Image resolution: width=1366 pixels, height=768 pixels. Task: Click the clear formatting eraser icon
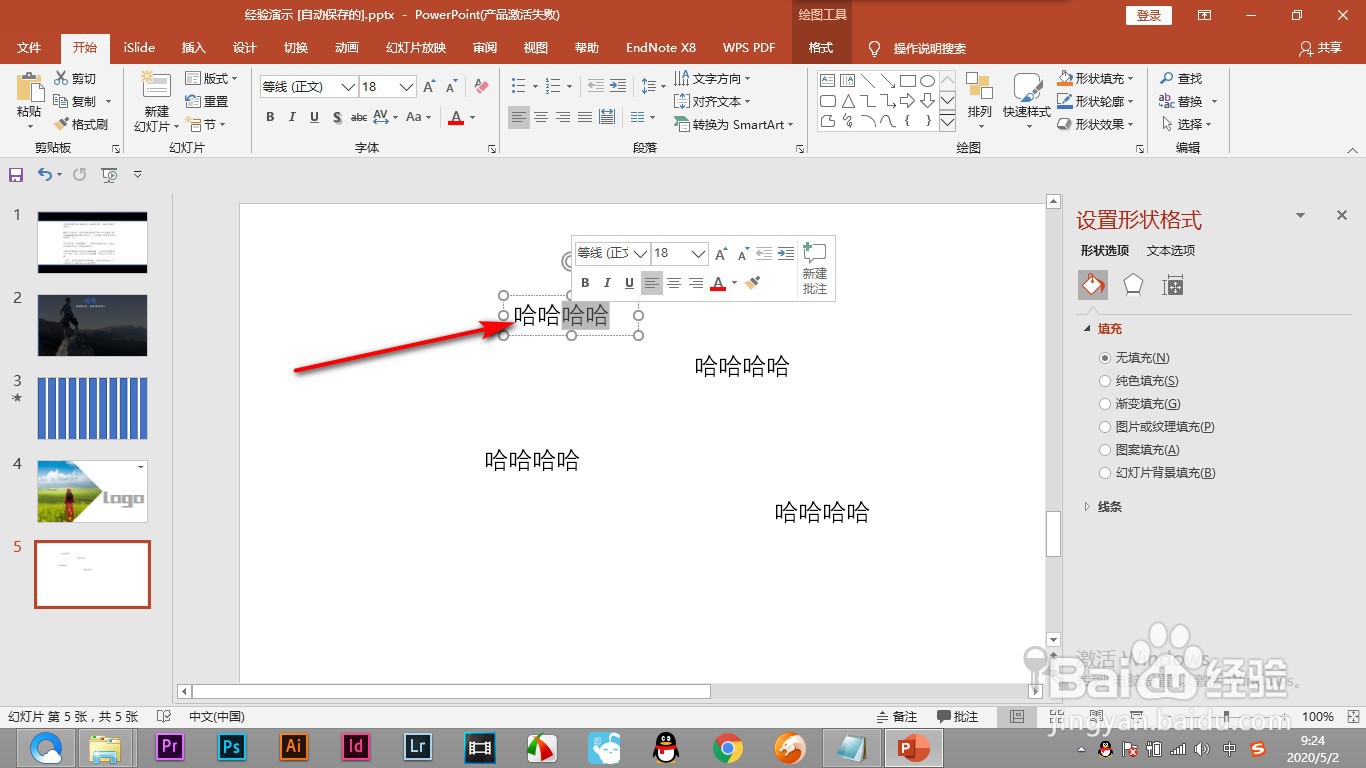coord(481,86)
